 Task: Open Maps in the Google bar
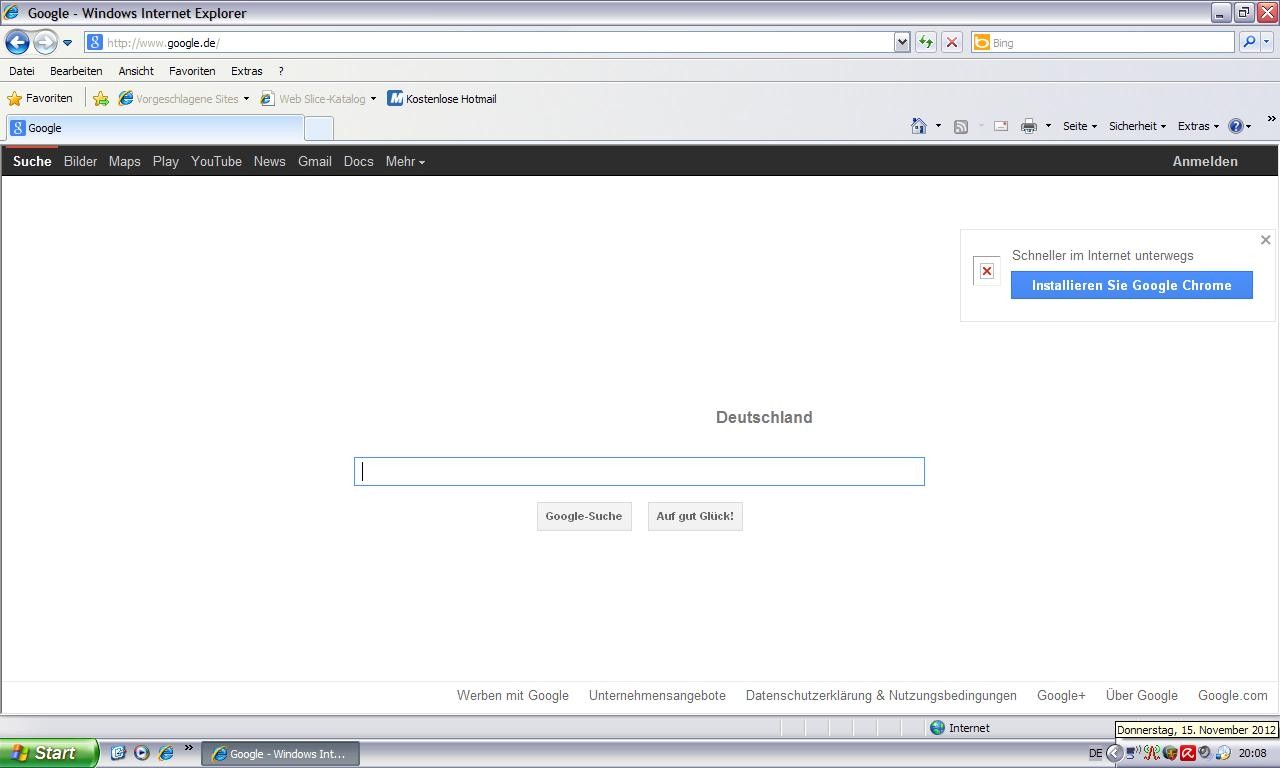click(124, 161)
